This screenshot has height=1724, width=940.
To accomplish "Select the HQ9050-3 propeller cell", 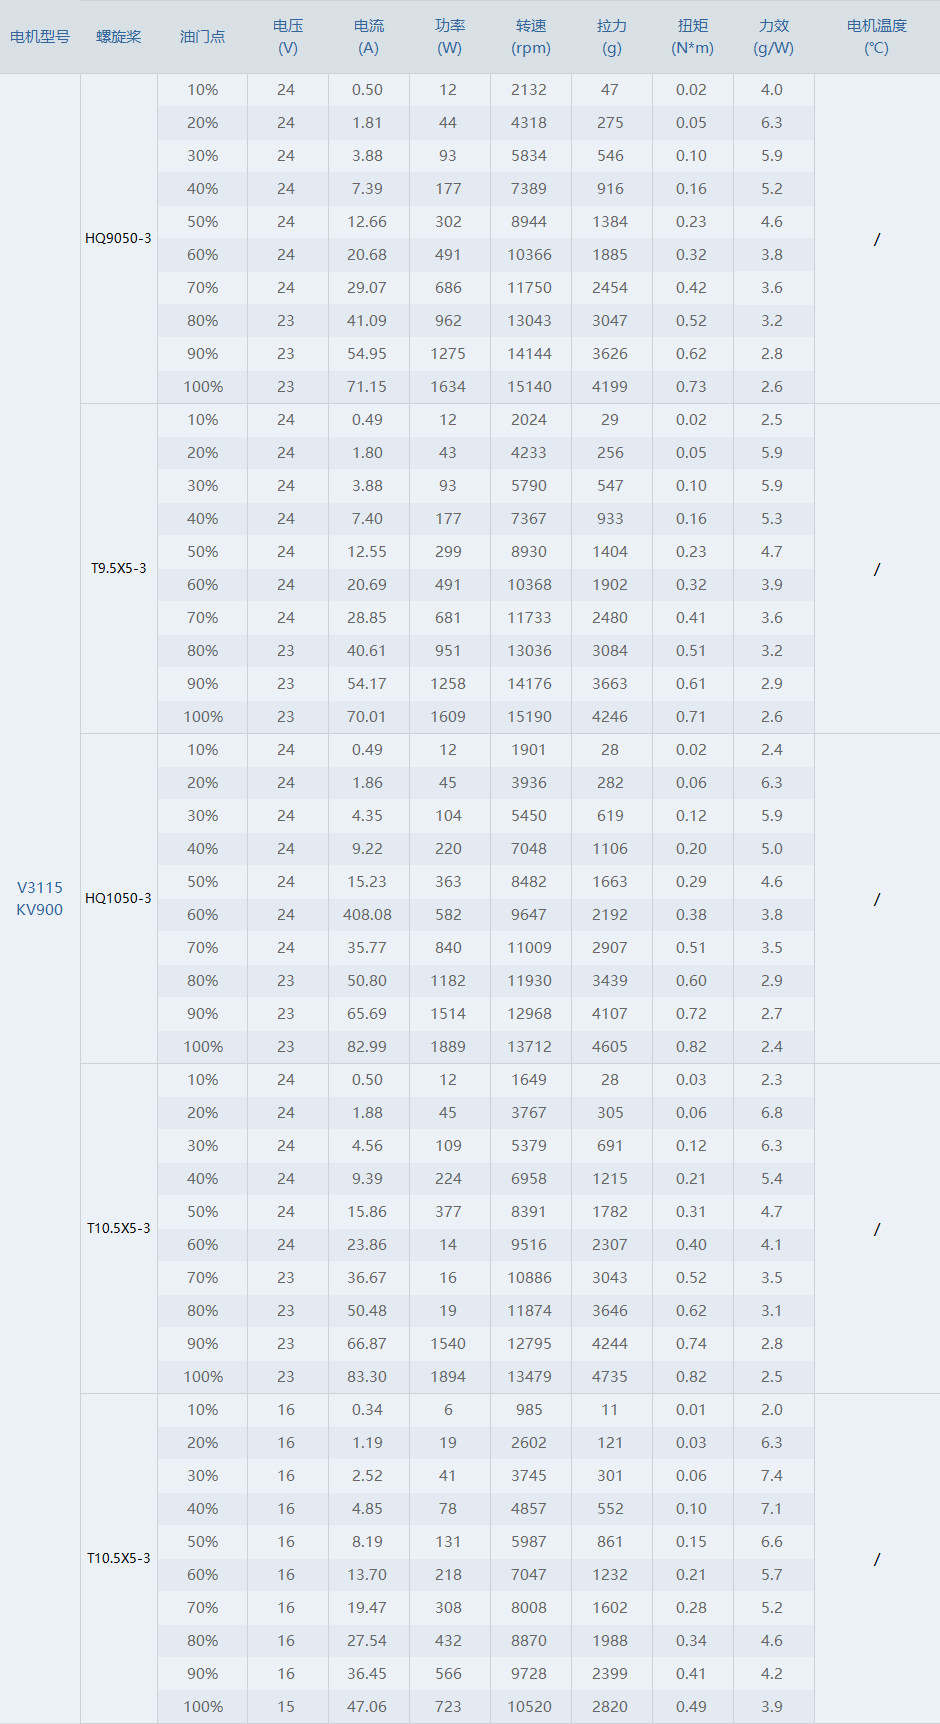I will (119, 238).
